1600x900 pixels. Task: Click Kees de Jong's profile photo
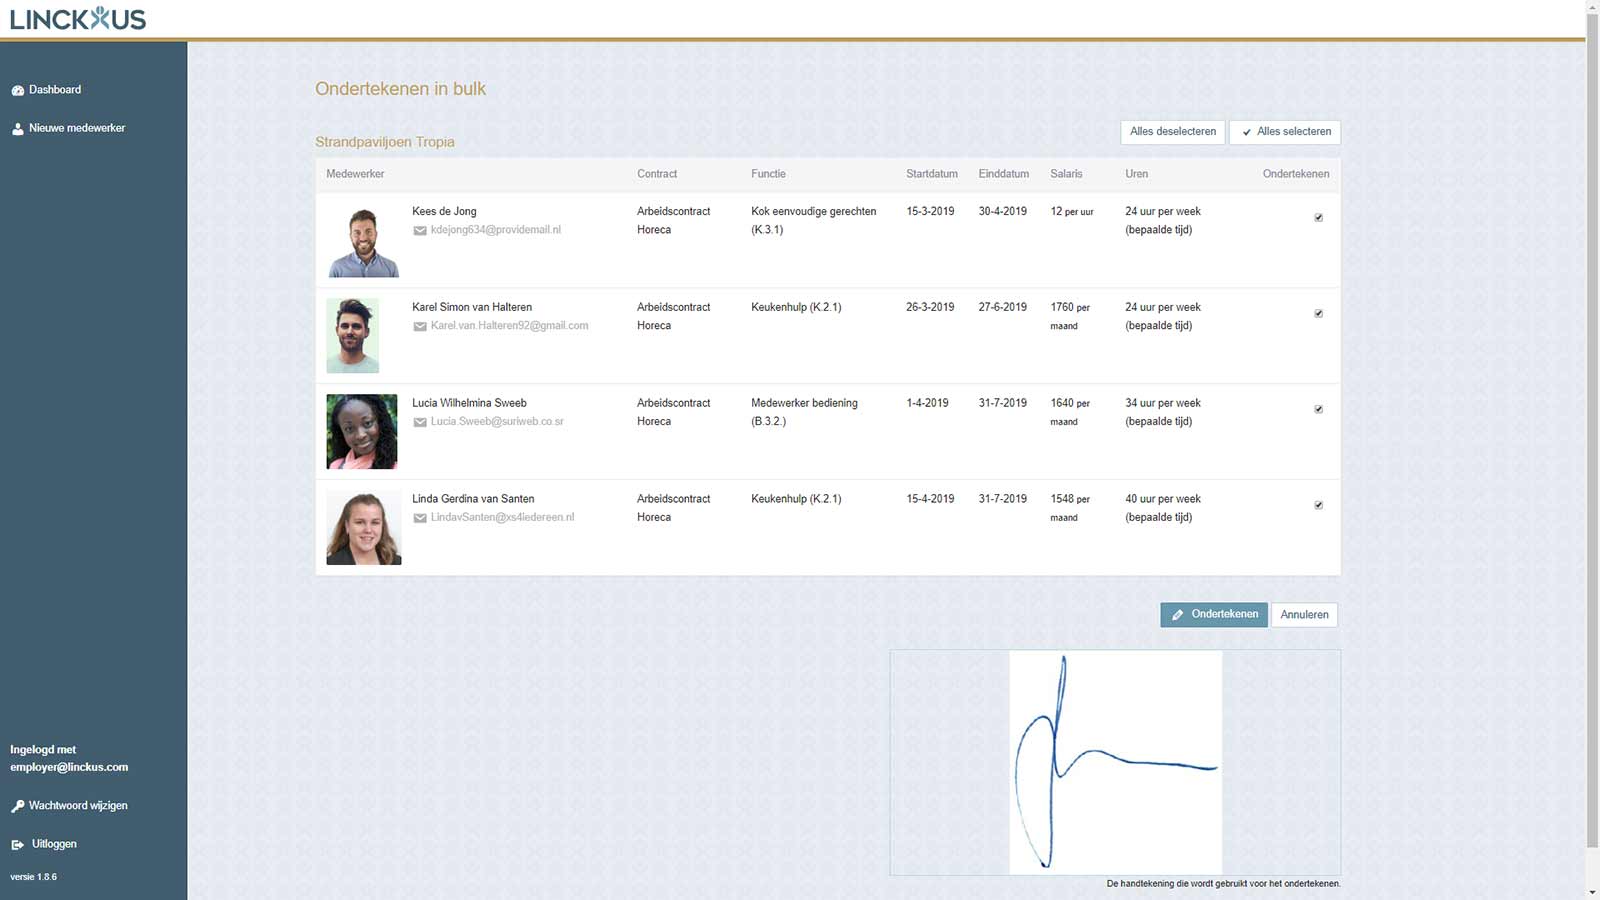(363, 242)
